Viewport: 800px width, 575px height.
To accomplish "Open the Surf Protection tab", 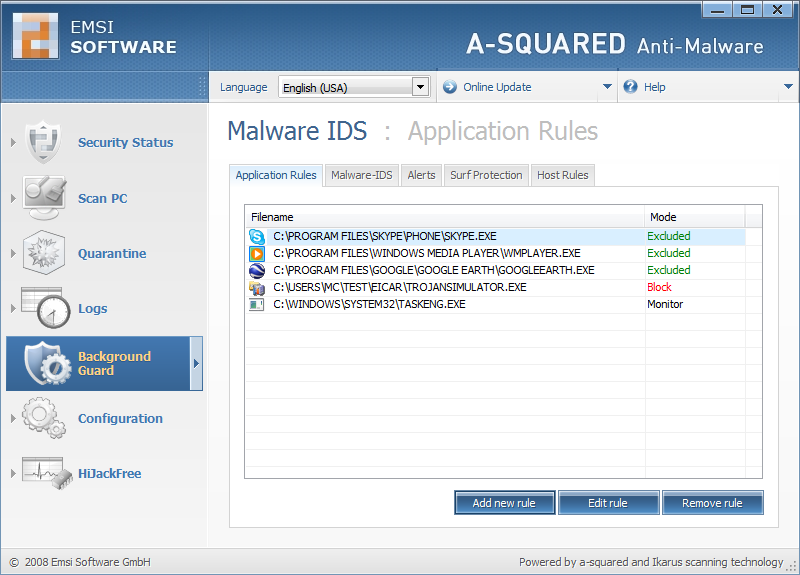I will (486, 175).
